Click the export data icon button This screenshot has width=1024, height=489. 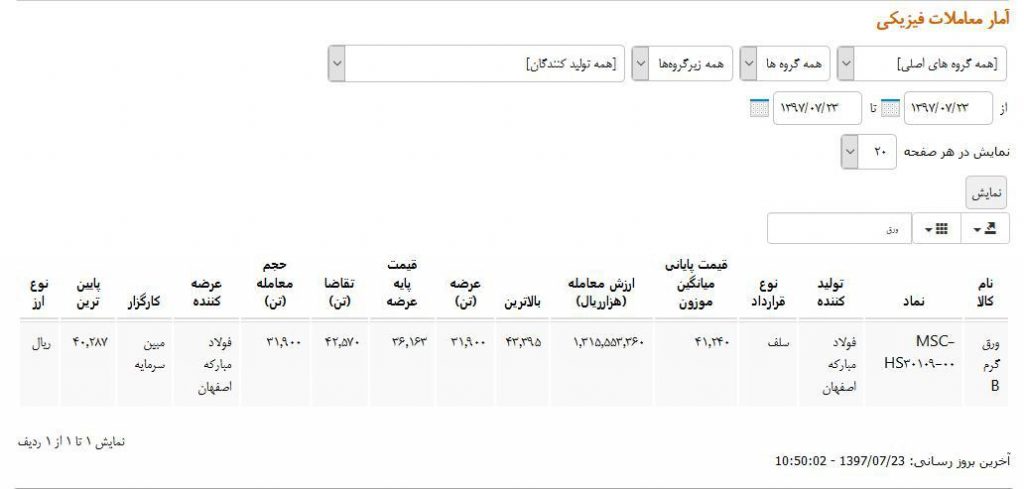click(x=985, y=229)
